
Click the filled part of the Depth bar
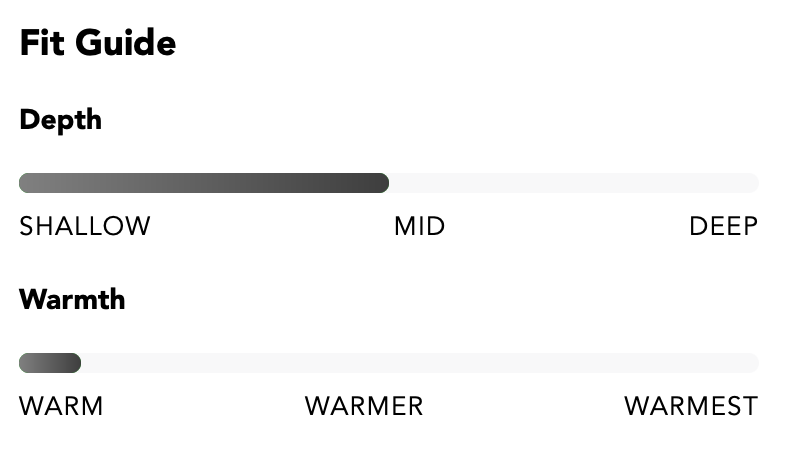tap(204, 183)
